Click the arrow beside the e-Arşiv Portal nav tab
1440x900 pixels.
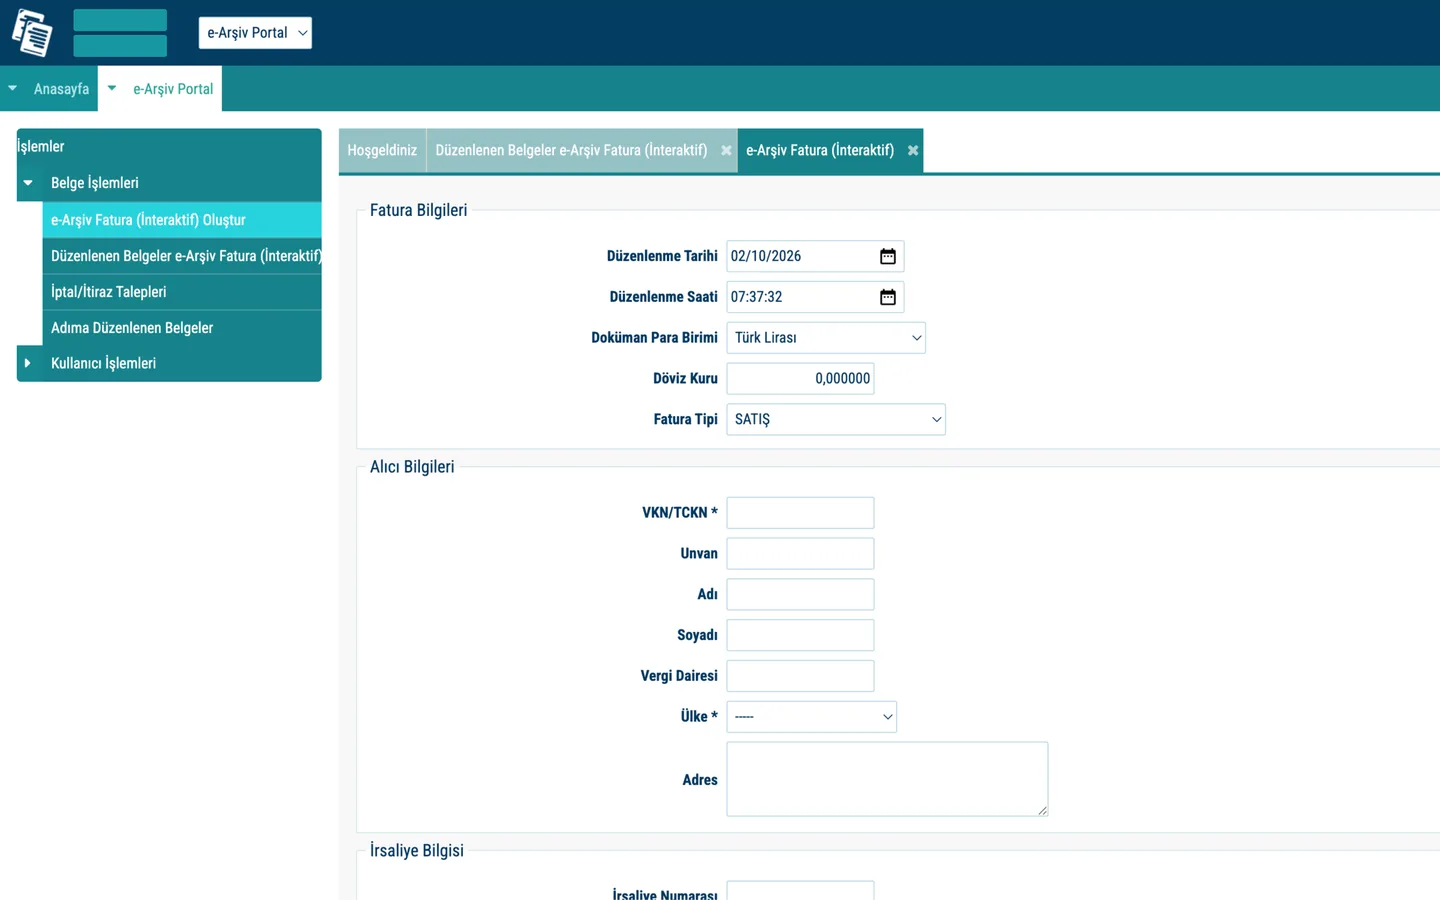point(112,88)
